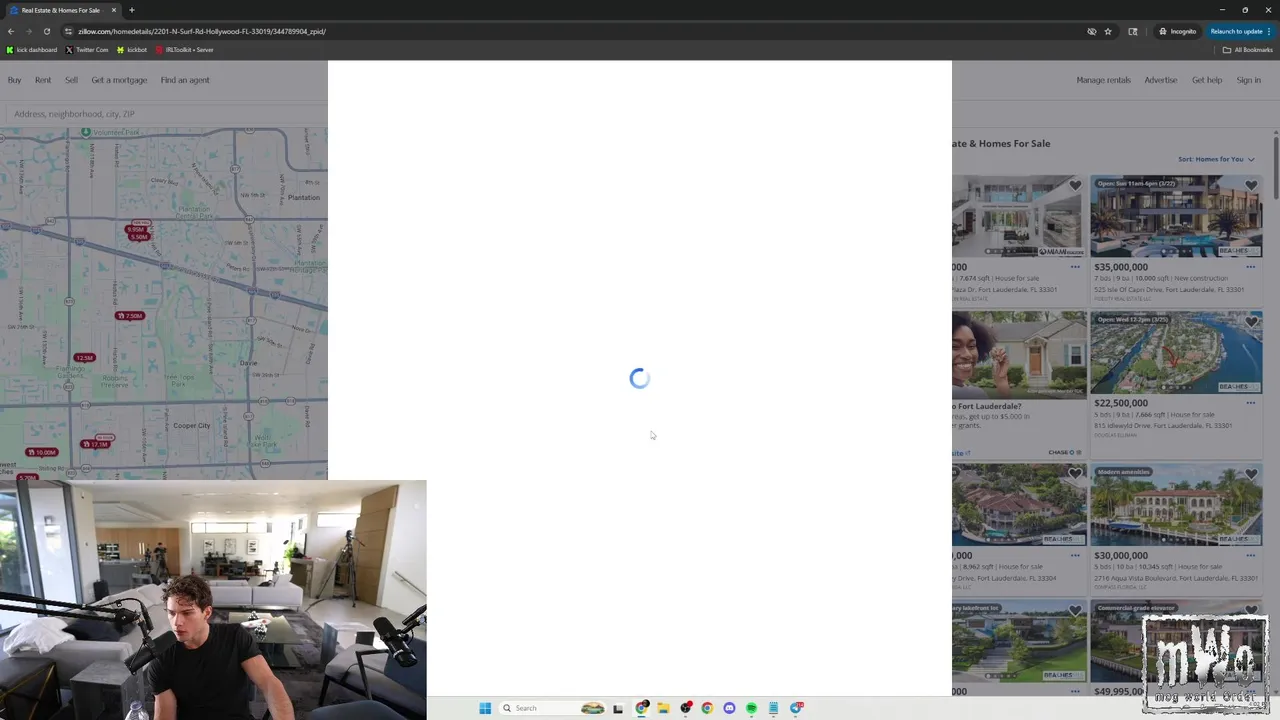
Task: Open the Incognito profile indicator
Action: coord(1178,31)
